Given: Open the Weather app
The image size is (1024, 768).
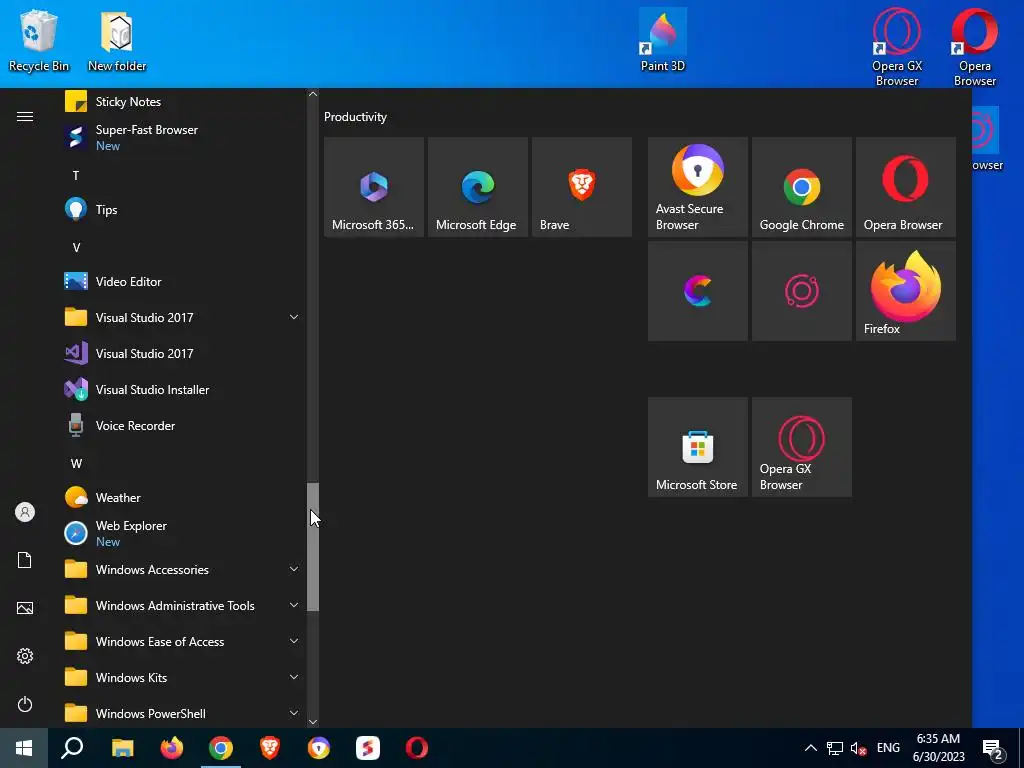Looking at the screenshot, I should pos(182,498).
